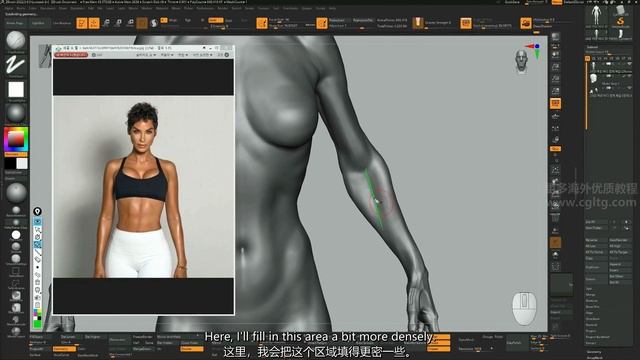Select the cursor tool in annotation toolbar
The image size is (640, 360).
(x=38, y=230)
